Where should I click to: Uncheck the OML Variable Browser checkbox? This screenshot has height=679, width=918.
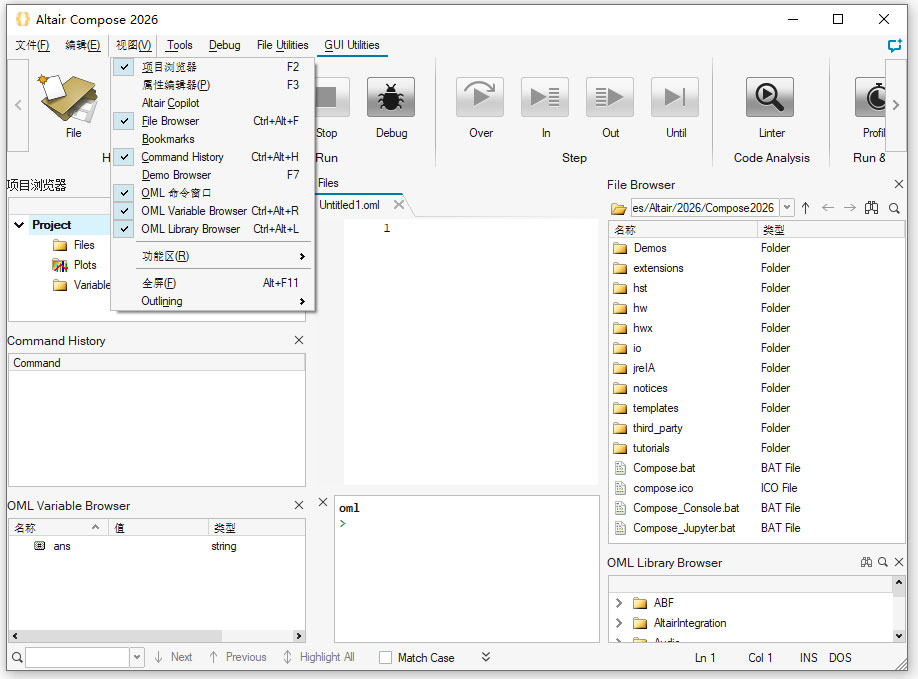click(125, 210)
